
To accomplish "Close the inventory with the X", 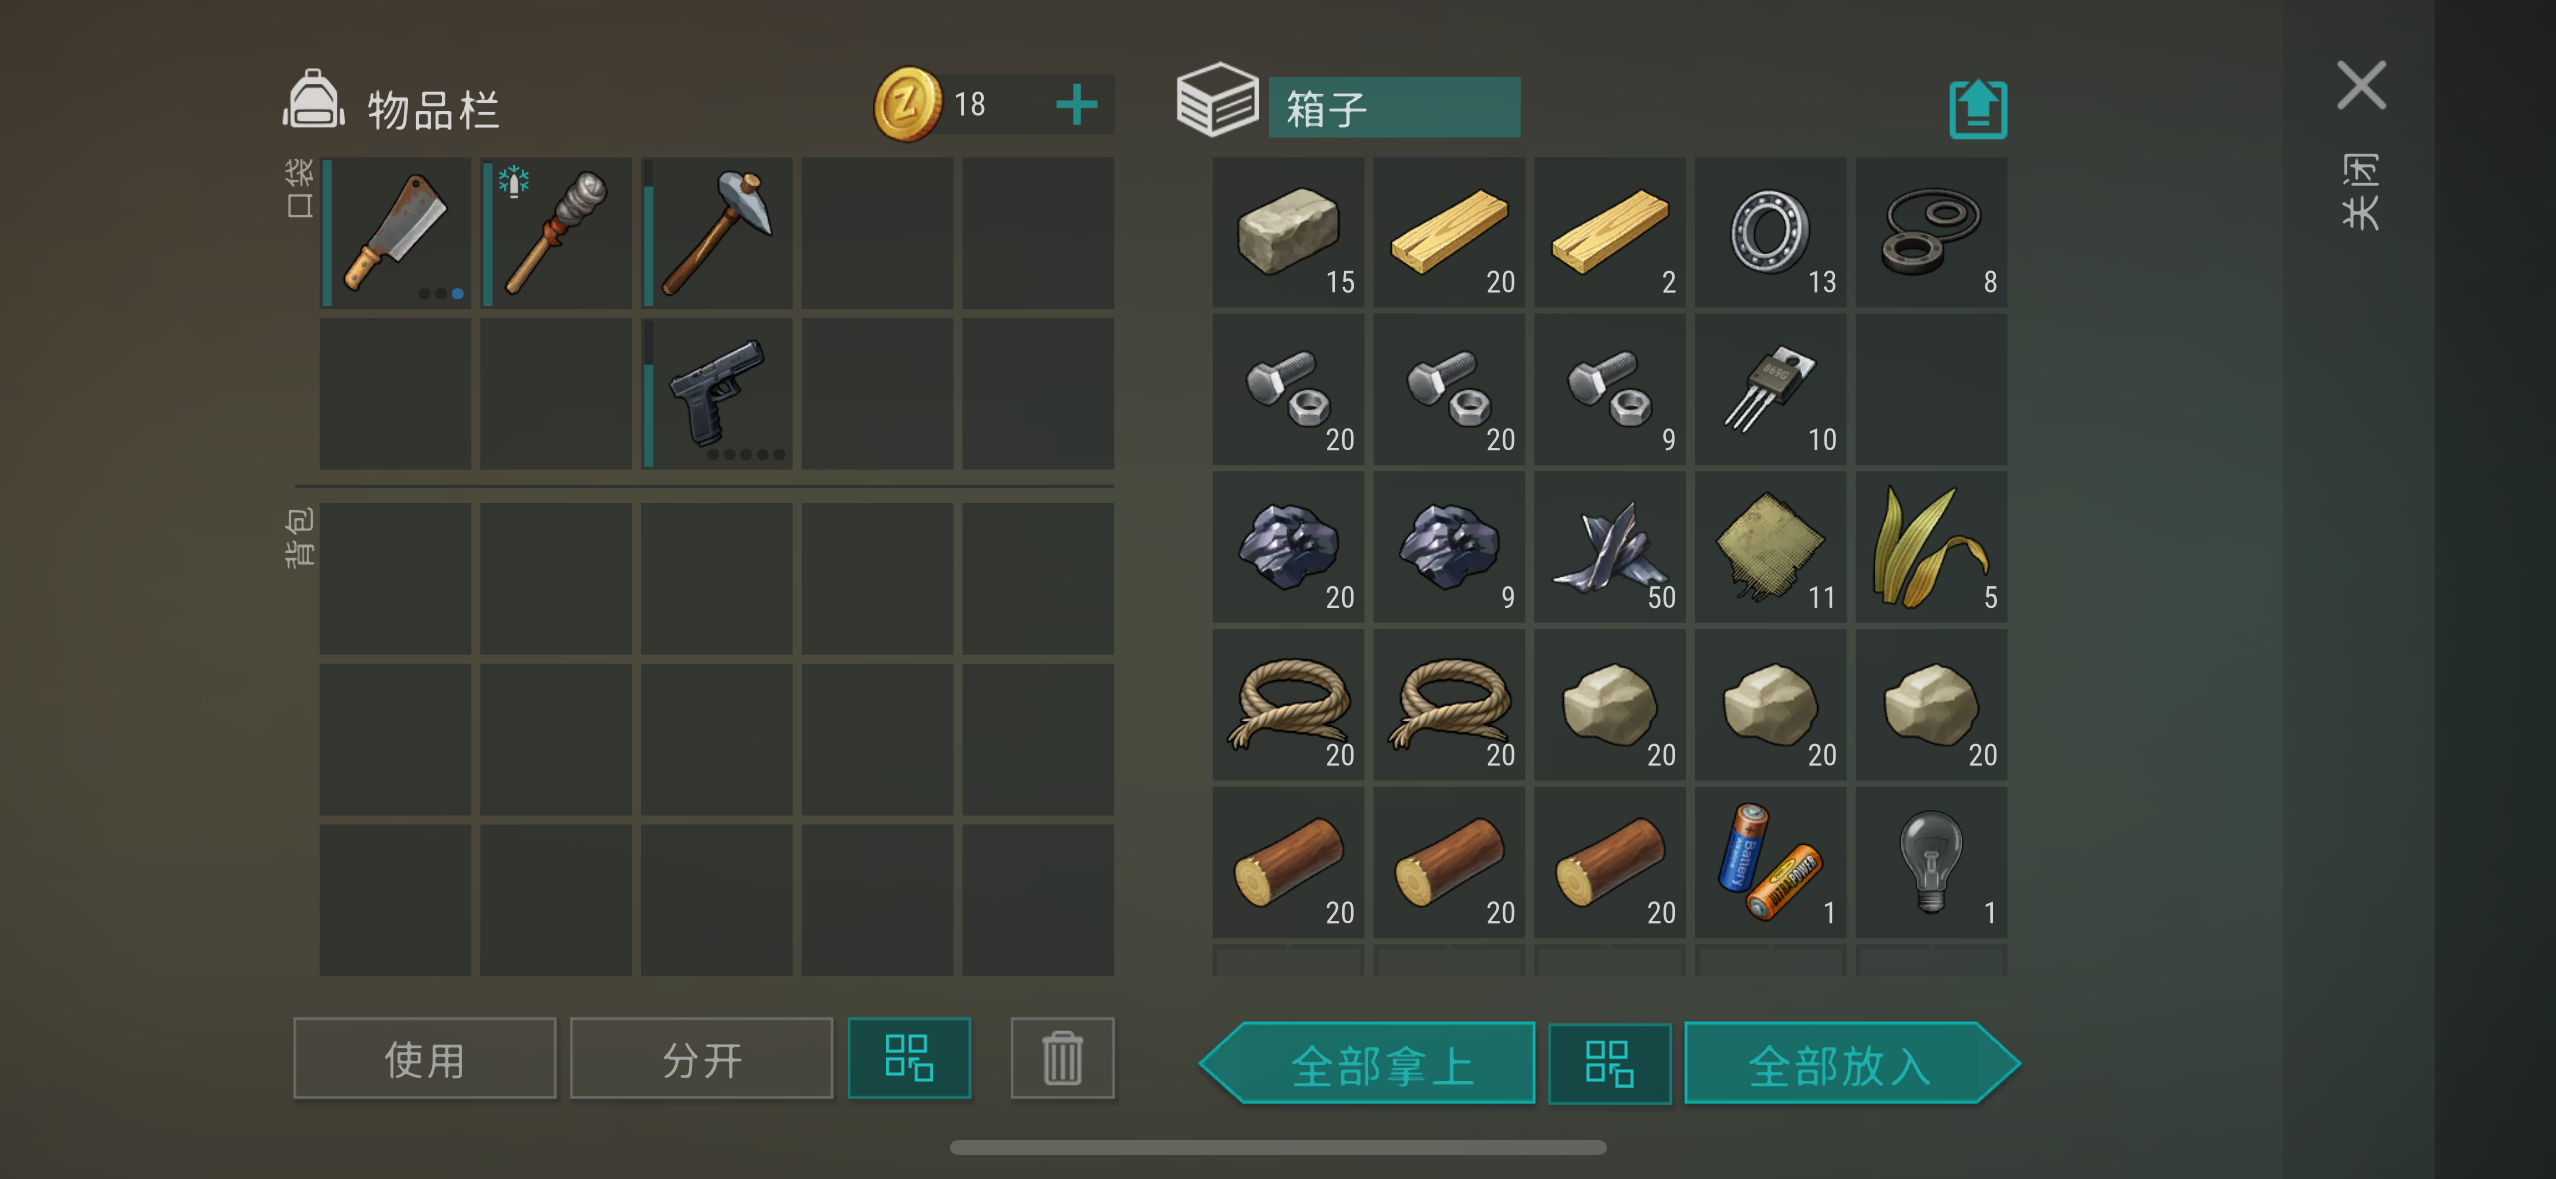I will 2362,85.
